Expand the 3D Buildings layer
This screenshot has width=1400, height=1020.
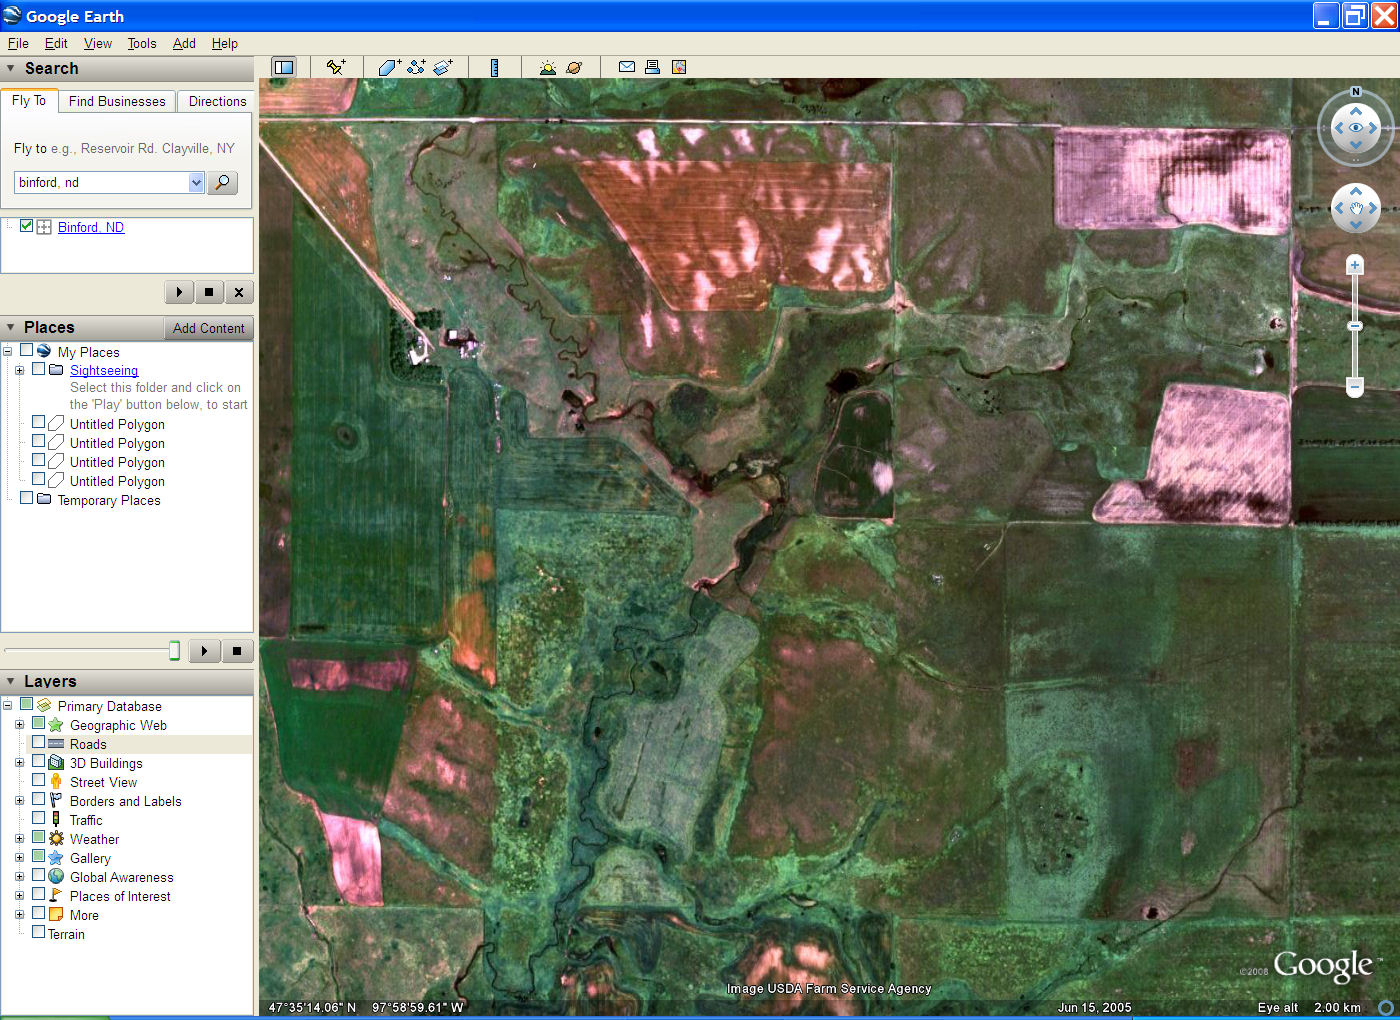coord(19,763)
